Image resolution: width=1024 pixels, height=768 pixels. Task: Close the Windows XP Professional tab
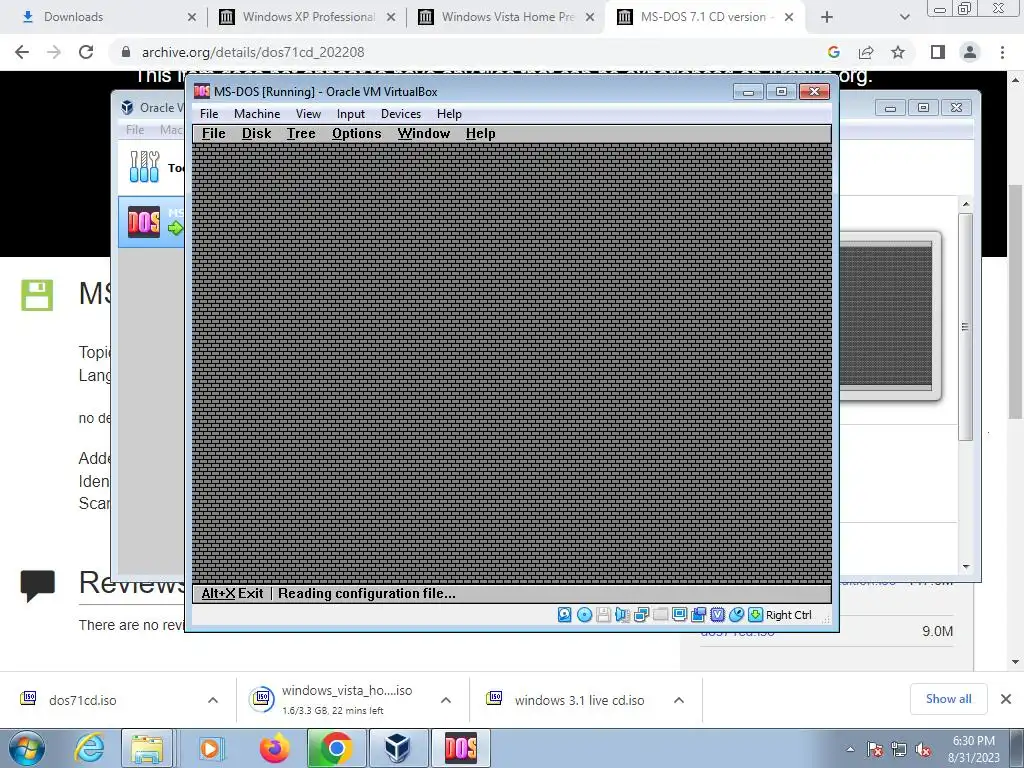pos(391,17)
